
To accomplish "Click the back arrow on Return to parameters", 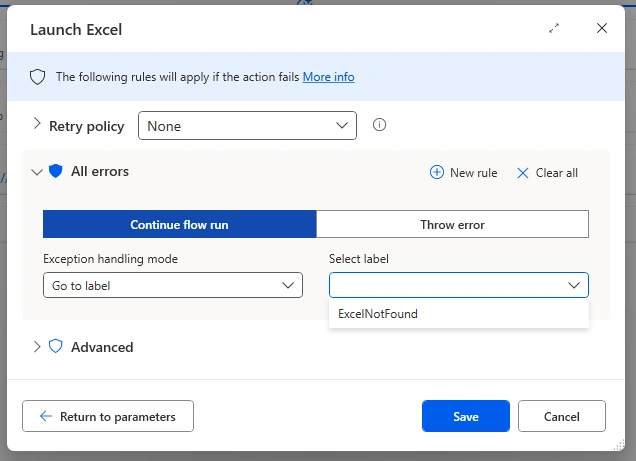I will [x=46, y=416].
